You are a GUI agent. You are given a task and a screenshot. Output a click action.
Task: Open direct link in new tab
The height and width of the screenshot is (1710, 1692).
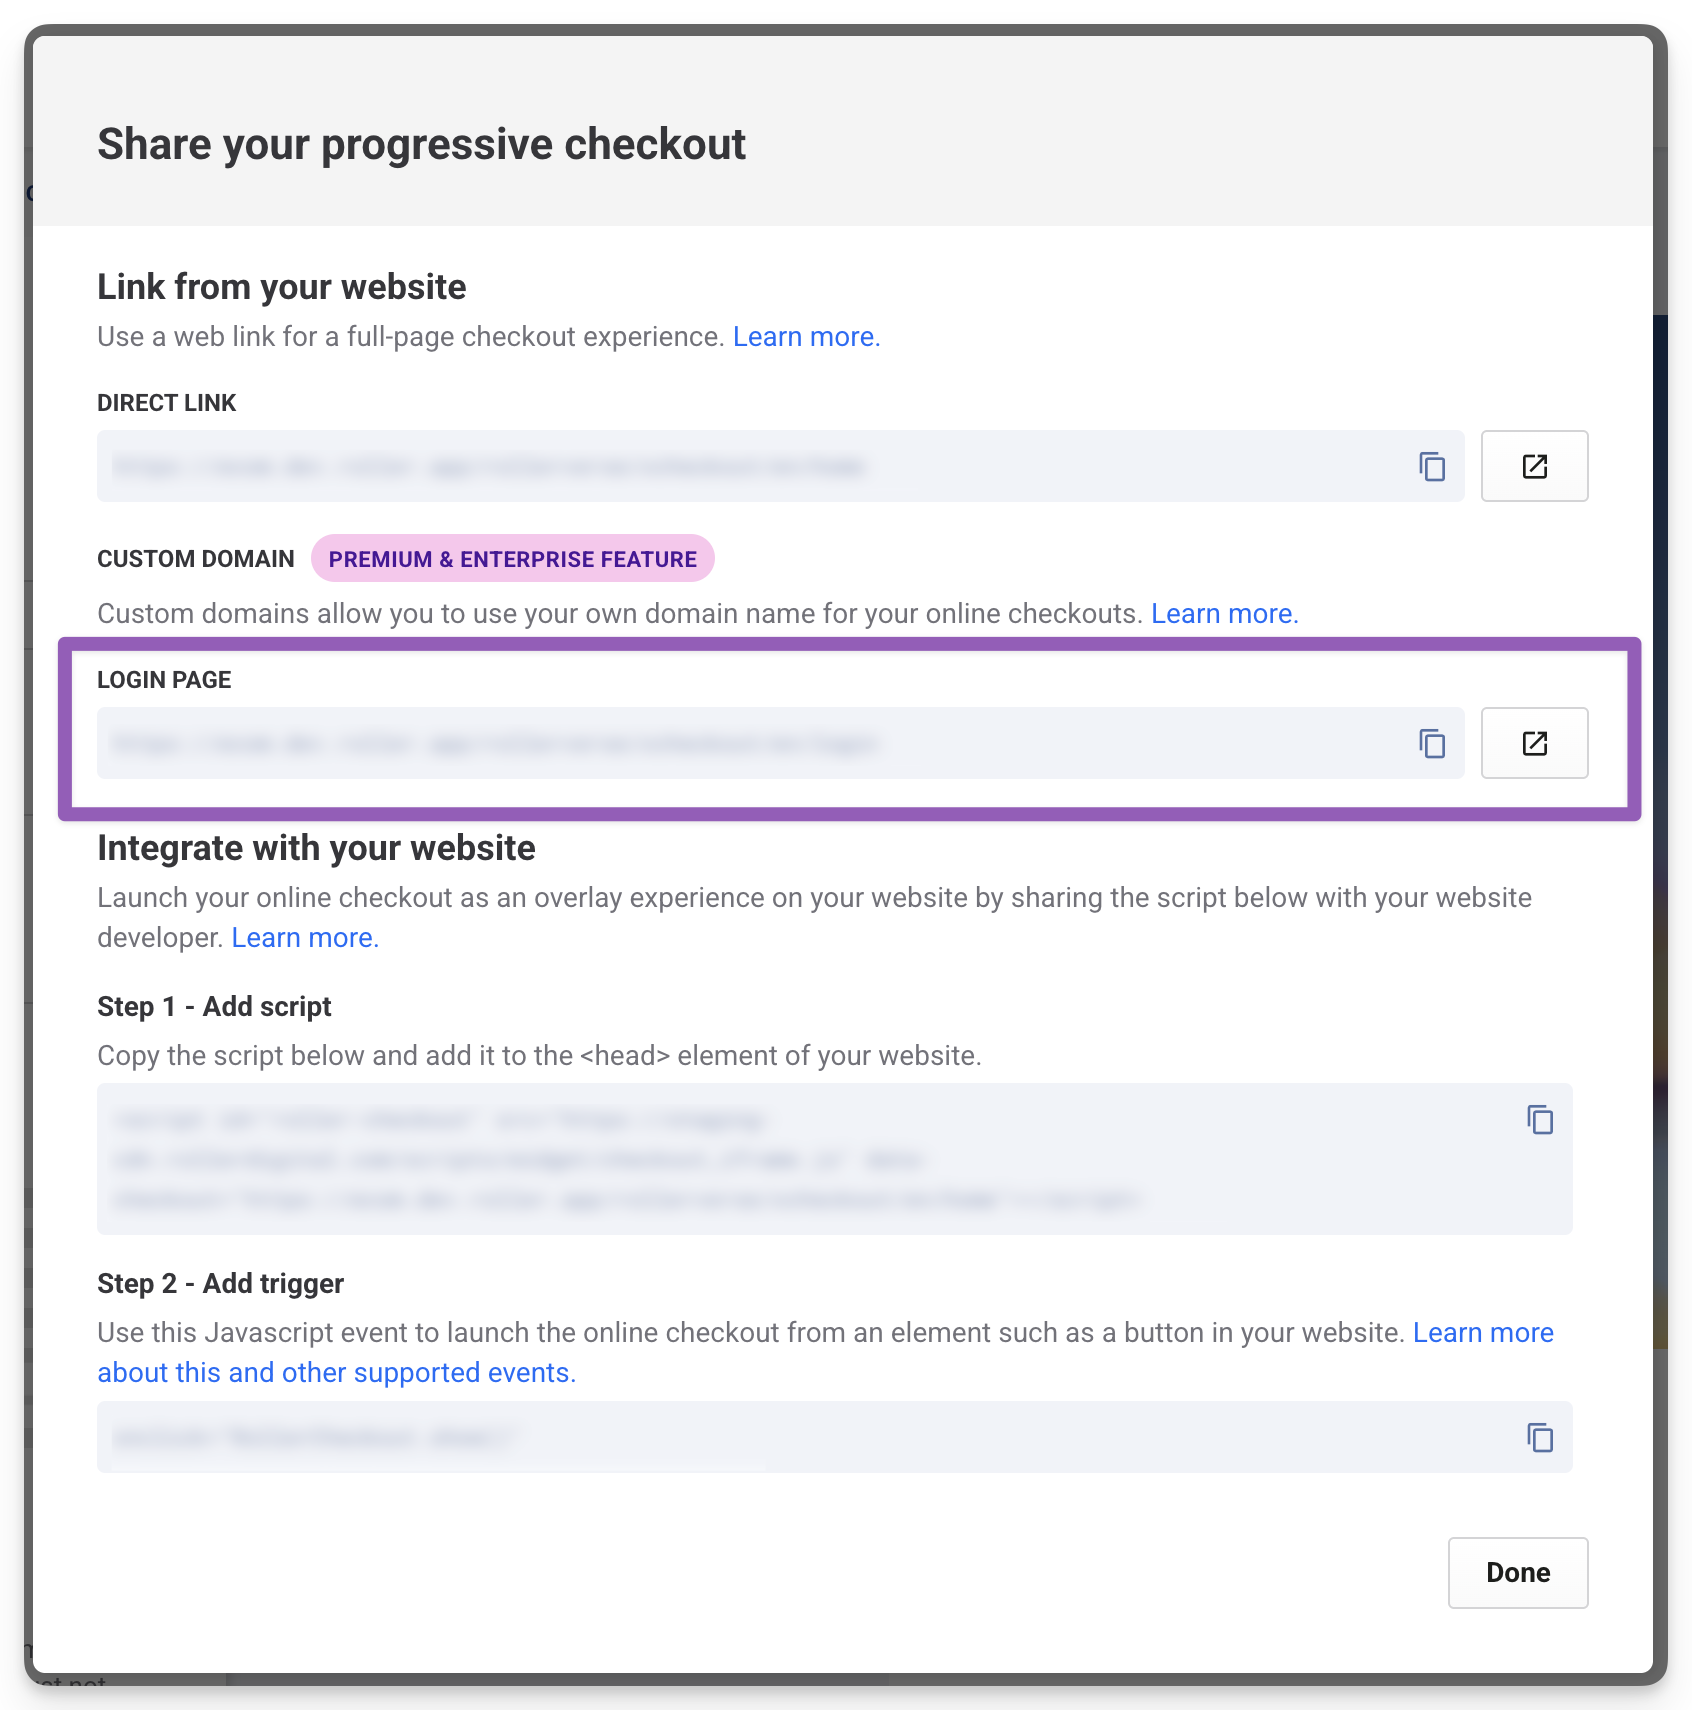pos(1534,467)
